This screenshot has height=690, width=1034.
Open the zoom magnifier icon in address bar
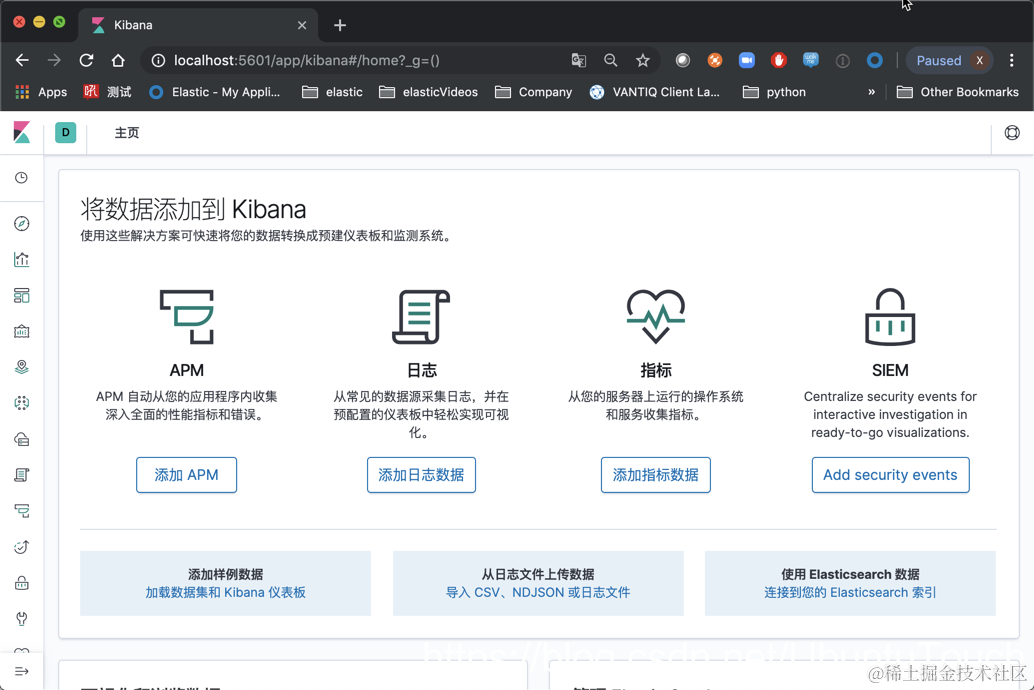pos(611,61)
